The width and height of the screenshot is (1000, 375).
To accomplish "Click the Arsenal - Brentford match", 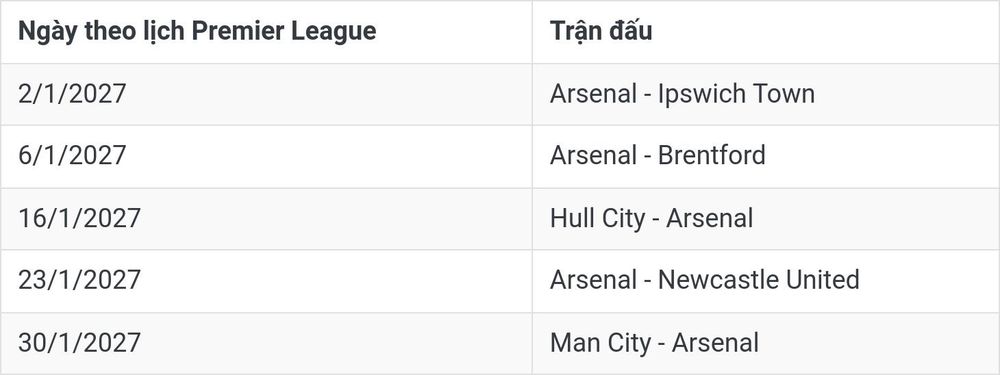I will click(x=658, y=156).
